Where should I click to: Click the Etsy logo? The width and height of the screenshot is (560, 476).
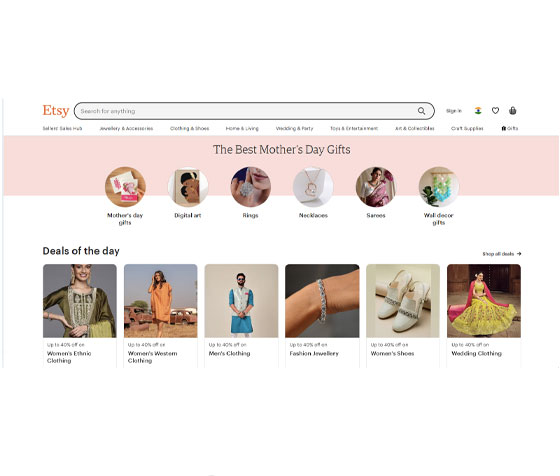(x=56, y=111)
